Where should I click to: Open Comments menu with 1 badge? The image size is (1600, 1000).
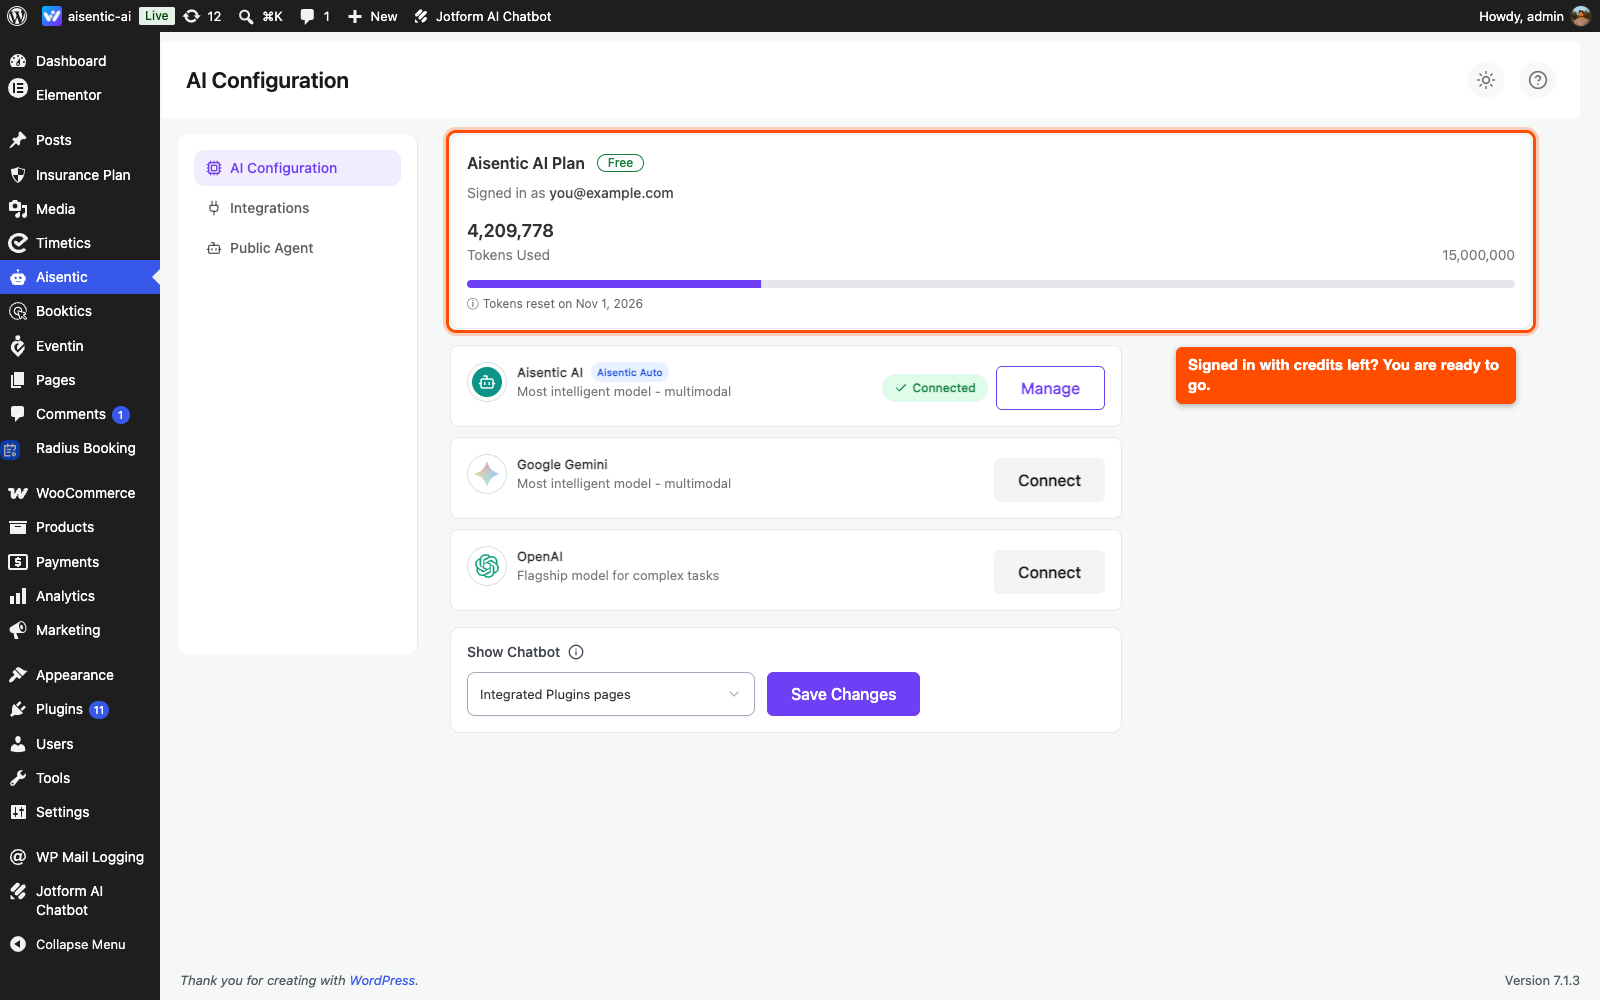80,414
